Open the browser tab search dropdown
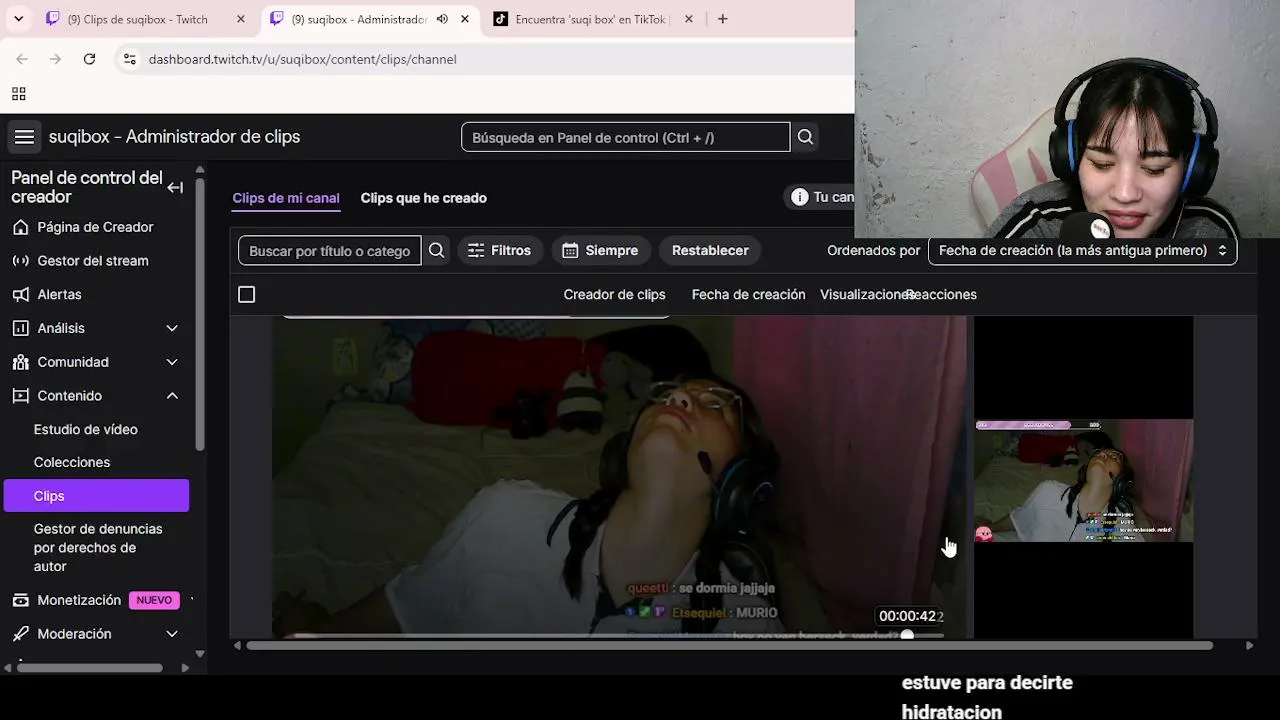The image size is (1280, 720). (x=18, y=19)
